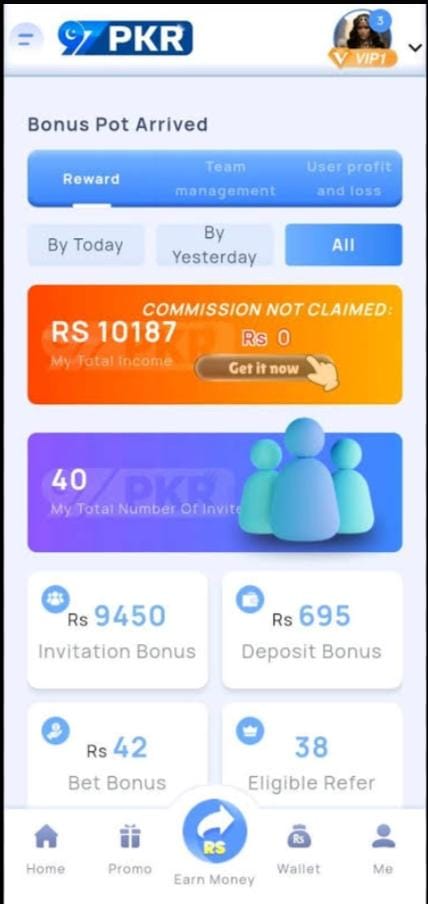Open User profit and loss tab
Viewport: 428px width, 904px height.
pos(348,179)
